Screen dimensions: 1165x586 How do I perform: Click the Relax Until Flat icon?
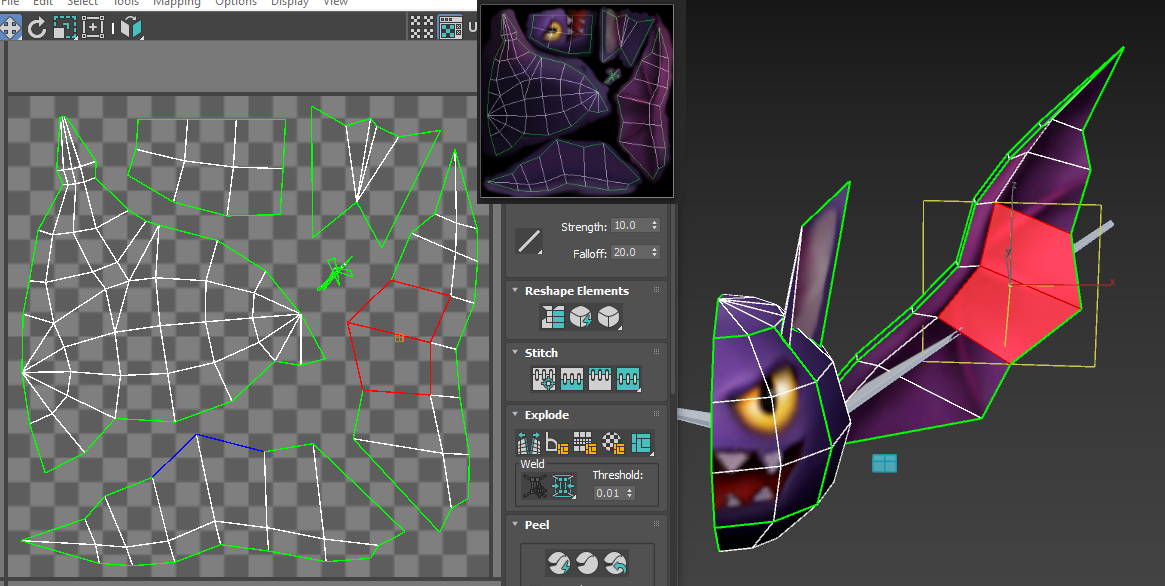coord(581,317)
